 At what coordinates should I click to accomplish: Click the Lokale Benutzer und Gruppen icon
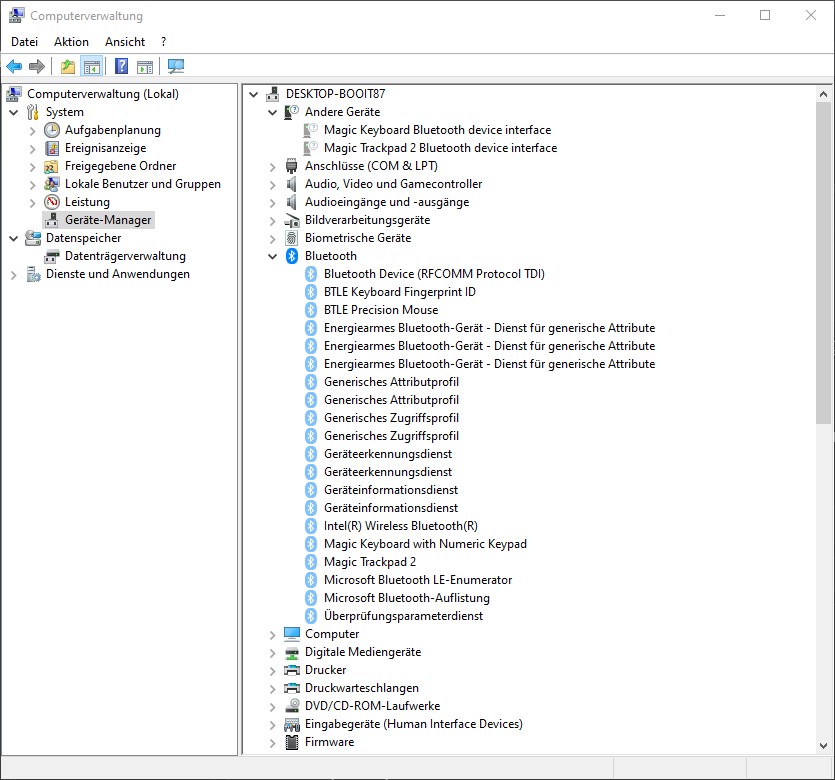click(52, 184)
